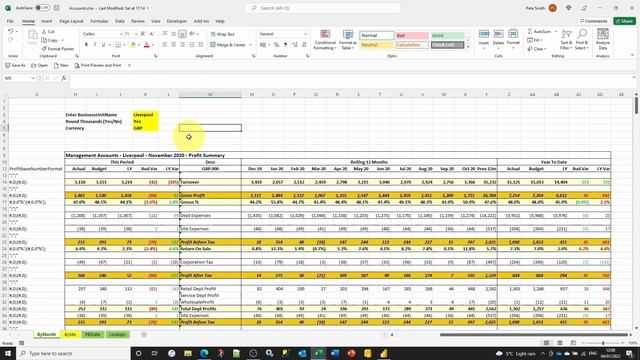Switch to the Lookups sheet tab

(117, 334)
